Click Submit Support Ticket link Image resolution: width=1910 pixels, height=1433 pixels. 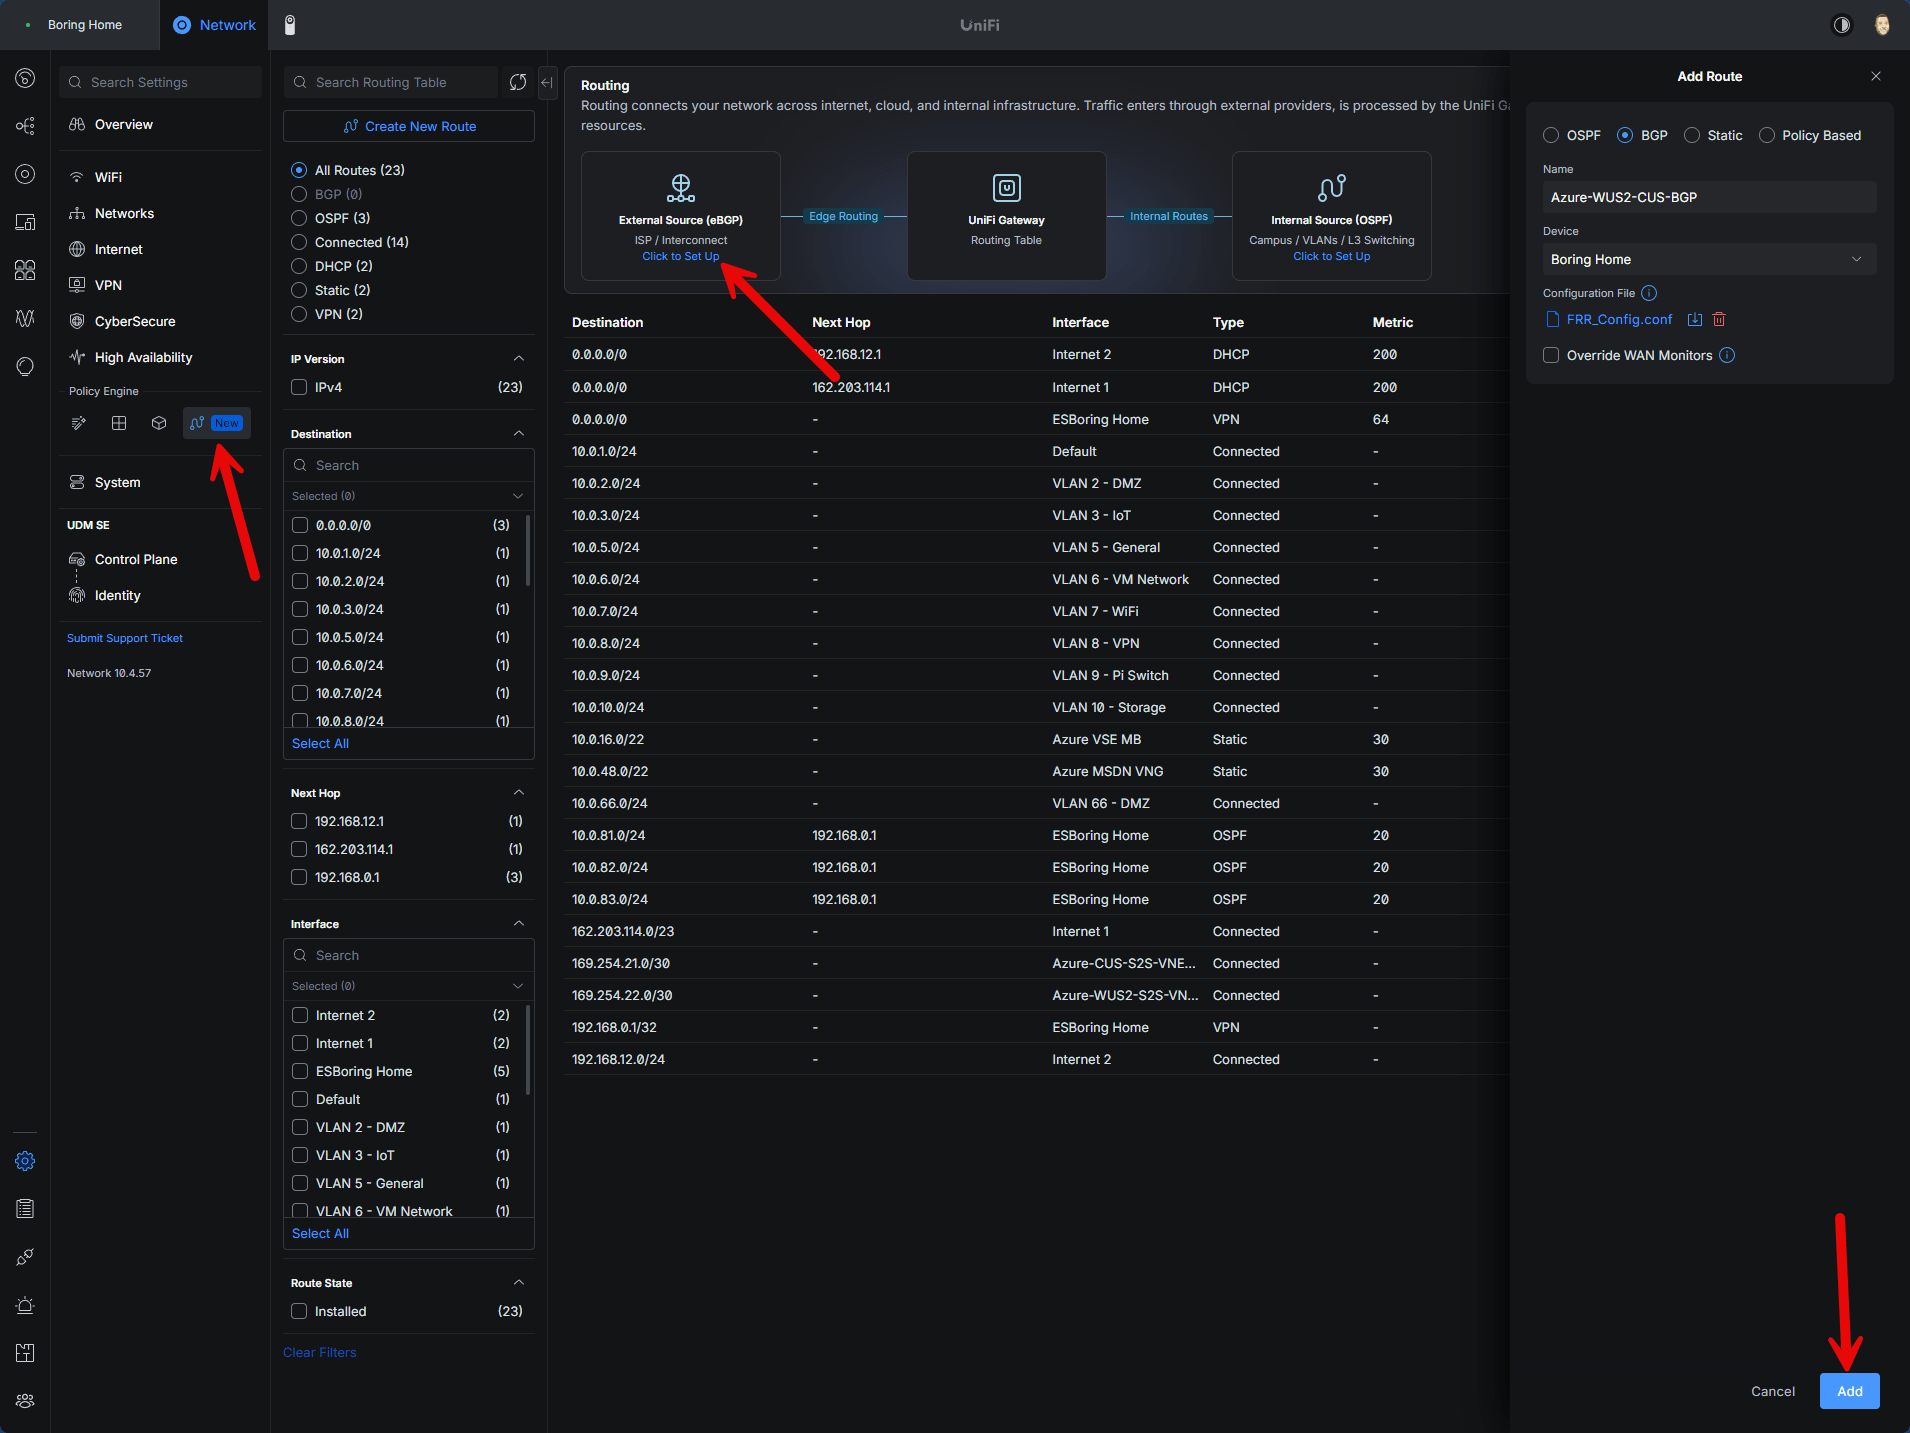(125, 638)
